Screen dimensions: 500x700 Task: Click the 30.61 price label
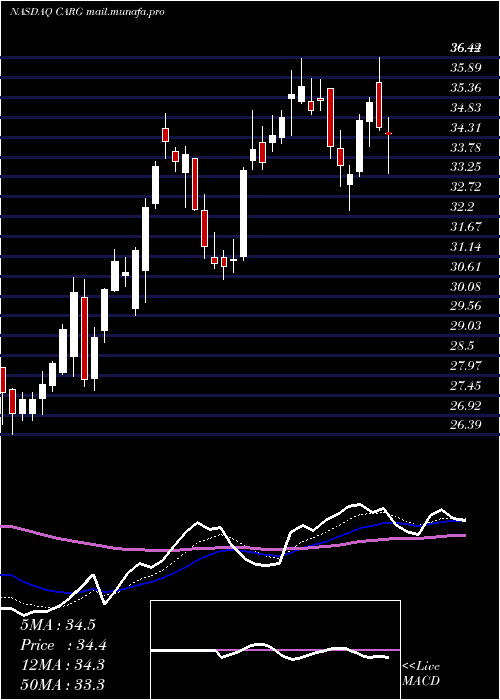[465, 267]
